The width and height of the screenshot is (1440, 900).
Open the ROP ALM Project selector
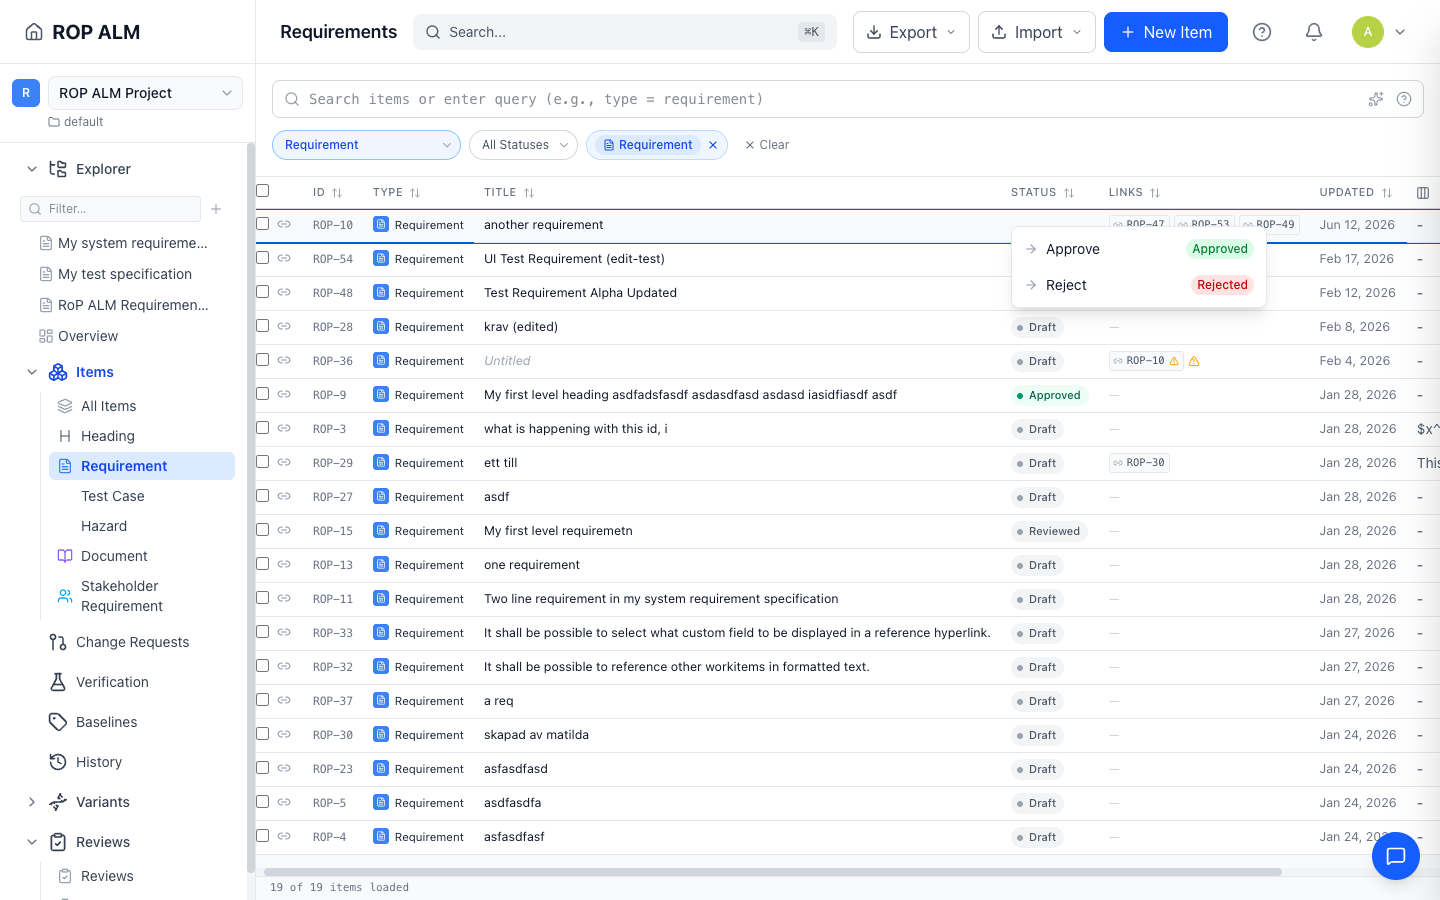(x=145, y=93)
